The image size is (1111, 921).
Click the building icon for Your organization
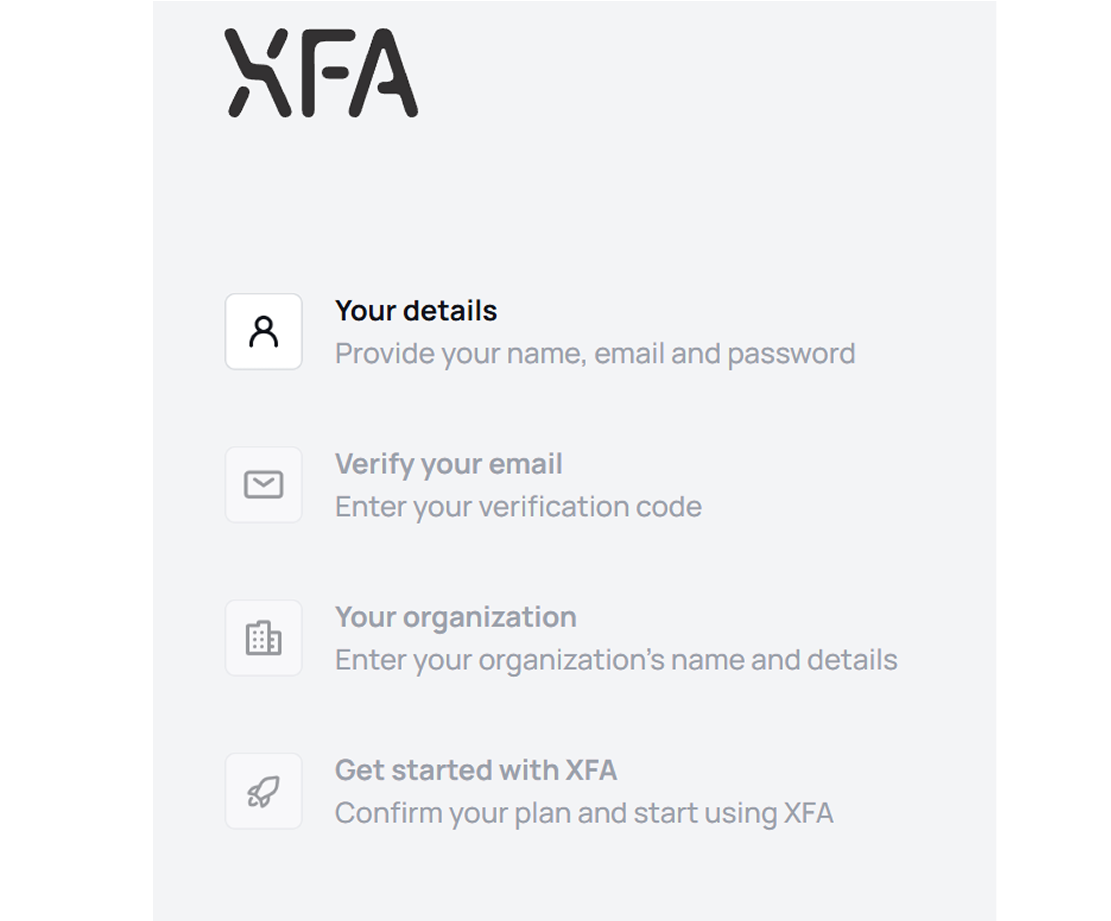264,638
